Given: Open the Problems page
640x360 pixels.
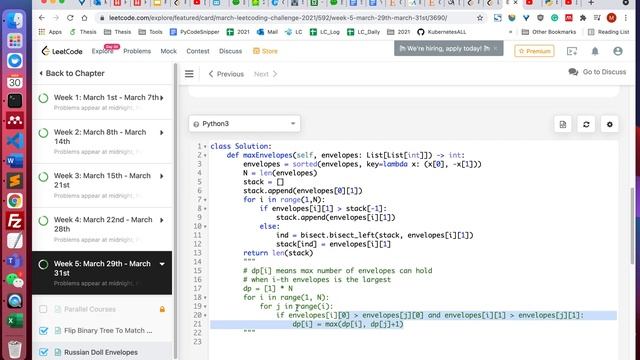Looking at the screenshot, I should (137, 51).
